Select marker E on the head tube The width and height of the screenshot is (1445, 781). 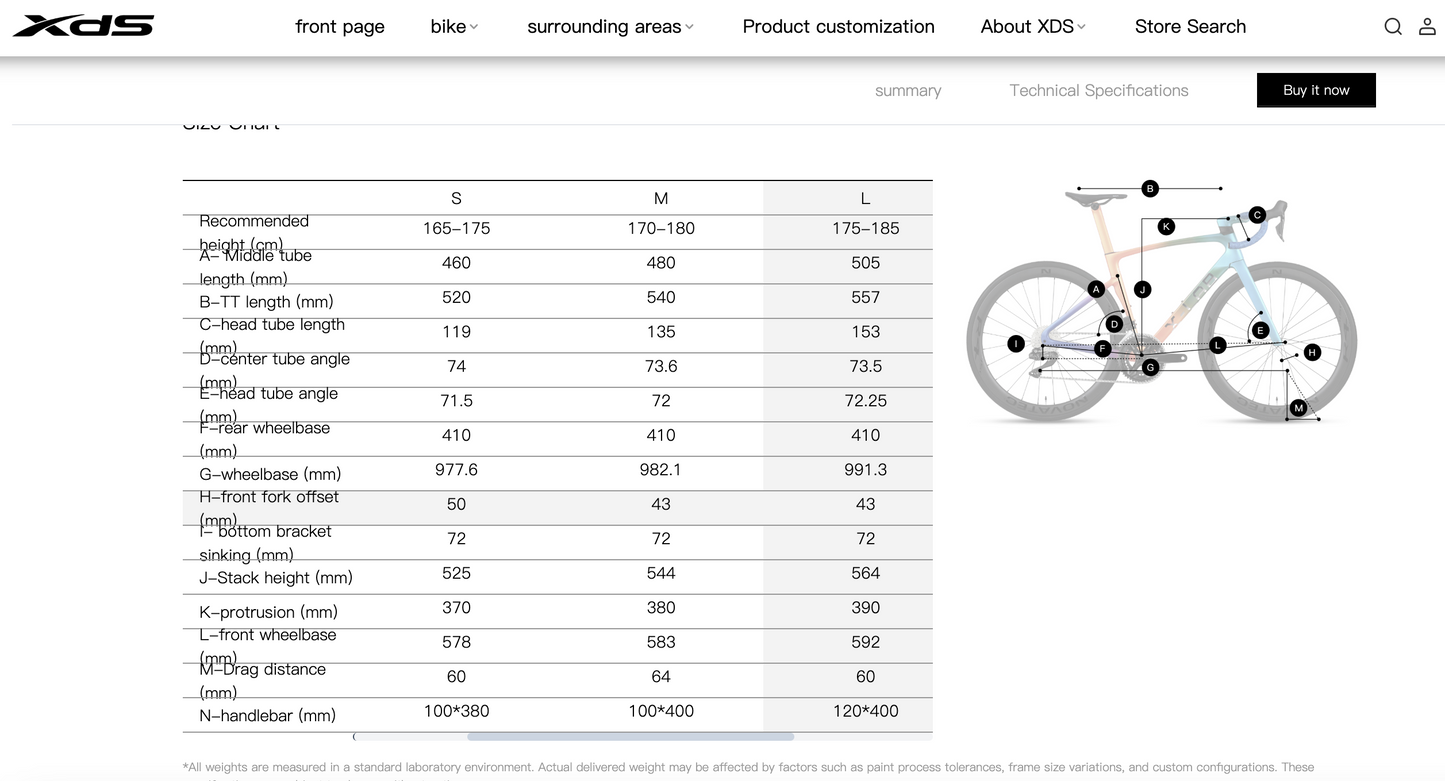click(x=1259, y=330)
